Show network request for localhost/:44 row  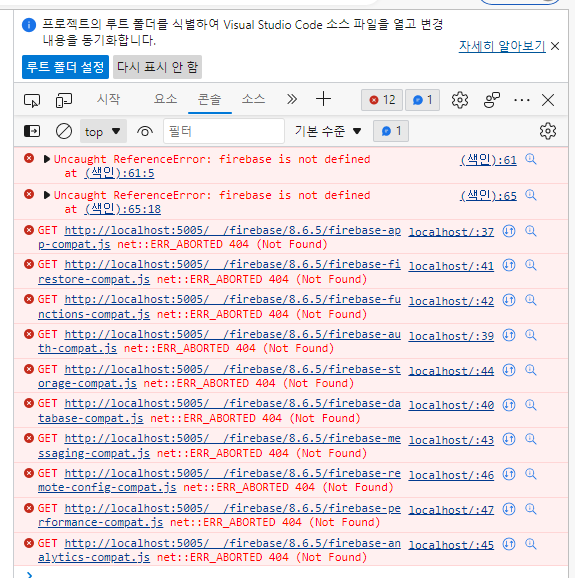(509, 370)
